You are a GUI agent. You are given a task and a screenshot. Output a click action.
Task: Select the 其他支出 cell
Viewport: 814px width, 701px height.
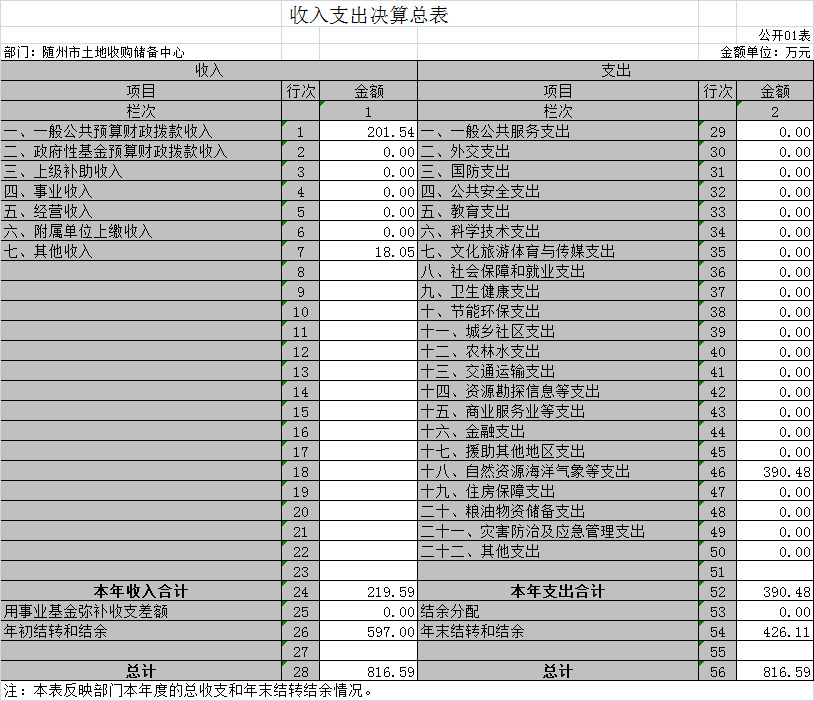click(x=558, y=551)
